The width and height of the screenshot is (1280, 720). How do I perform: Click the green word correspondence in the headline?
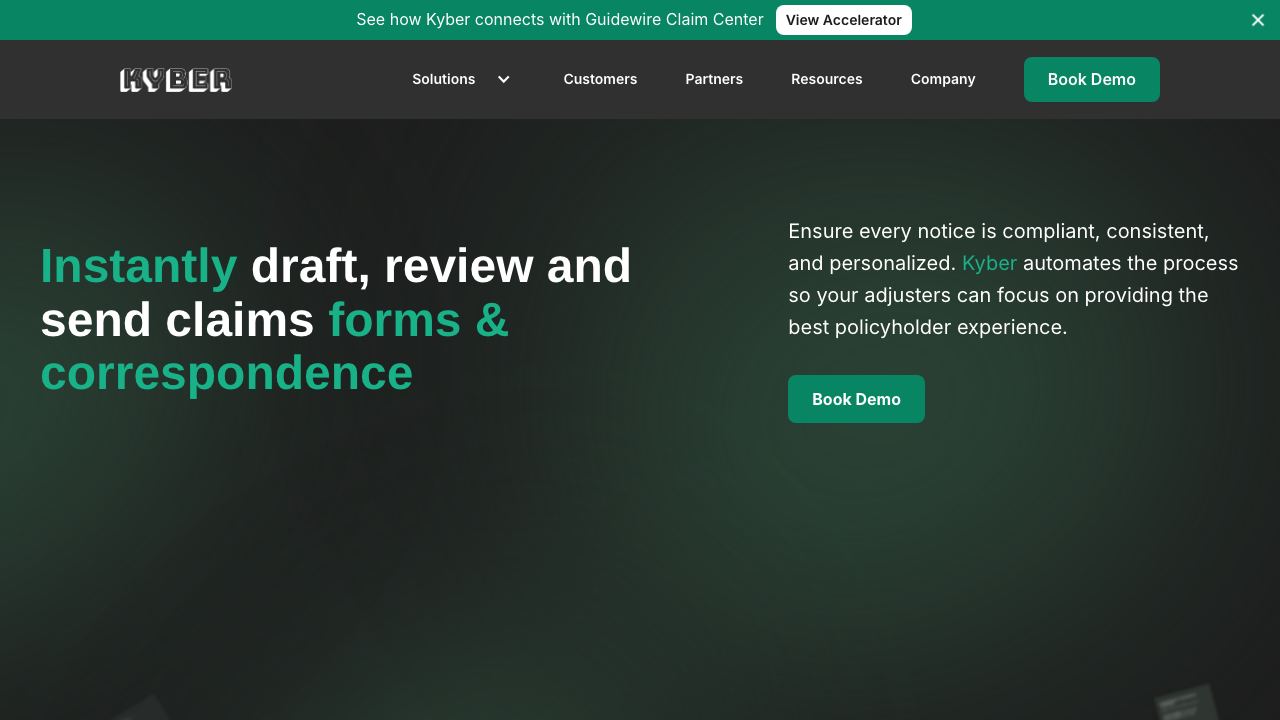(227, 373)
